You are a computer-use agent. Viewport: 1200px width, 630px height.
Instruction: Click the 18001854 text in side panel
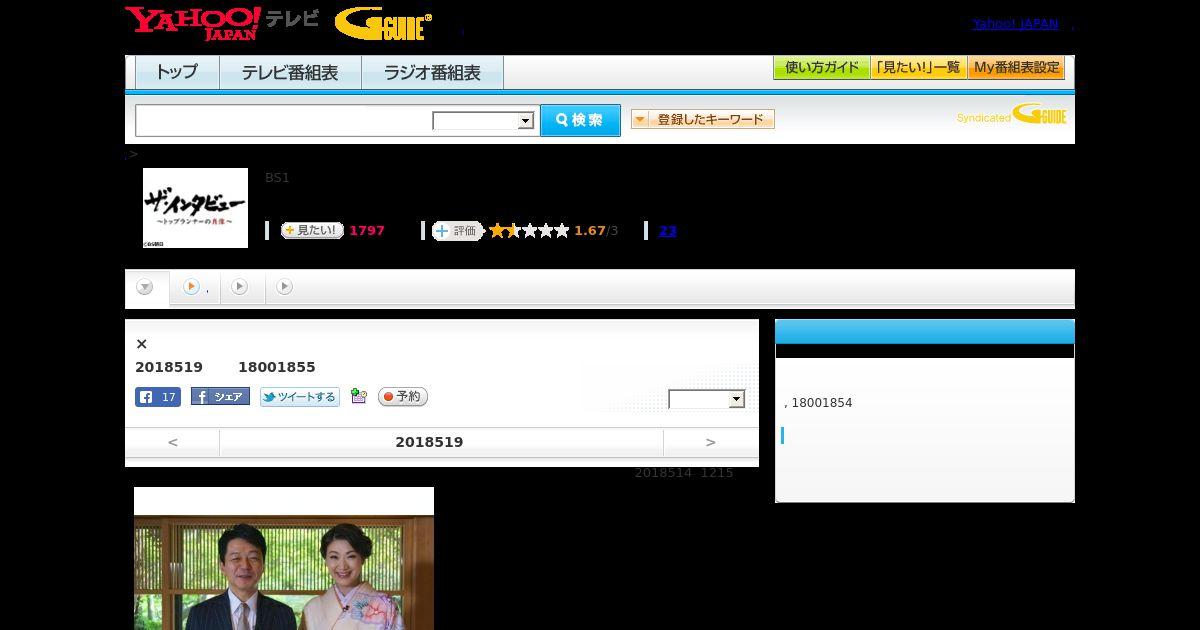tap(822, 403)
